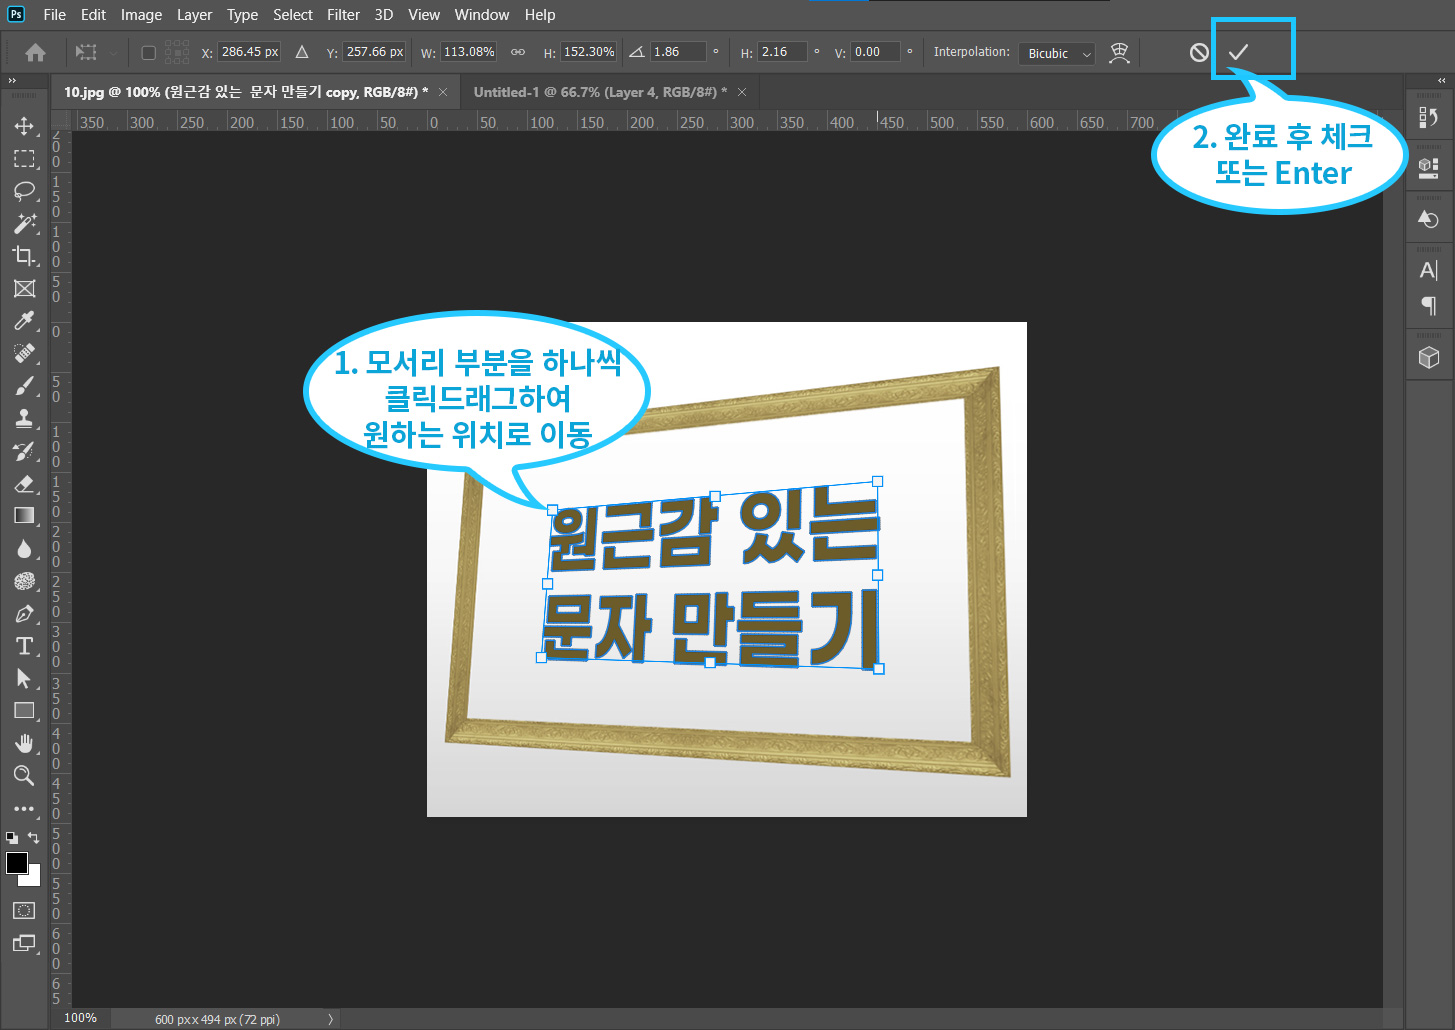This screenshot has height=1030, width=1455.
Task: Open the View menu
Action: (x=424, y=15)
